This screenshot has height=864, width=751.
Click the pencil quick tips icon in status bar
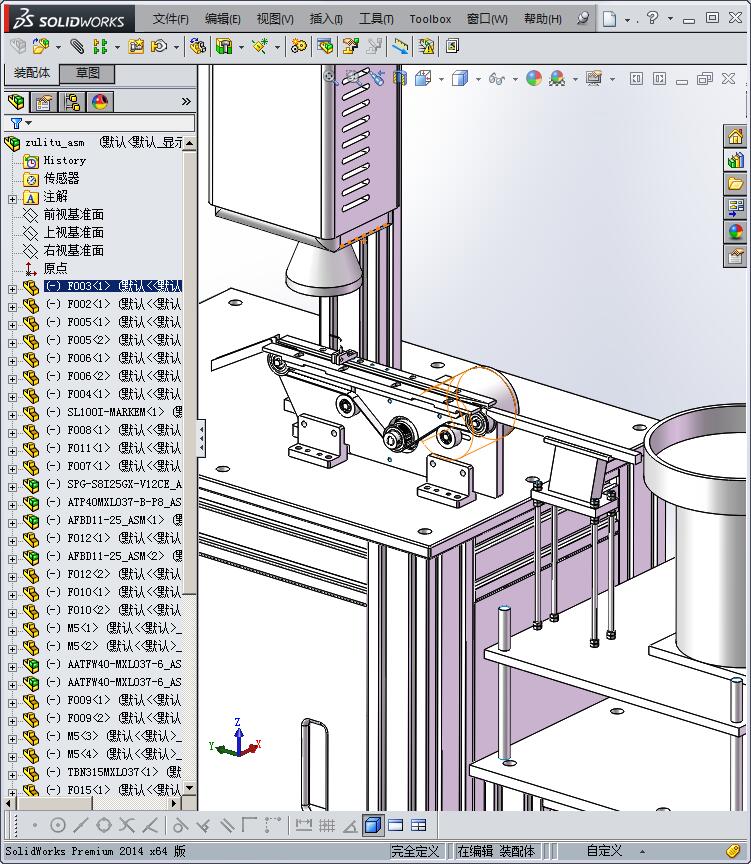[x=733, y=851]
